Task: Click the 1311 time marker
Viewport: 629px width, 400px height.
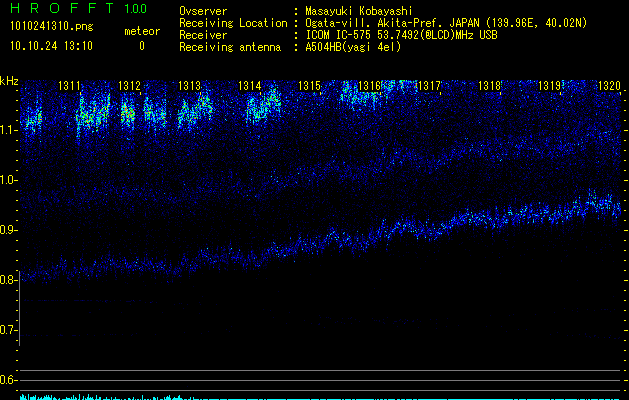Action: (70, 87)
